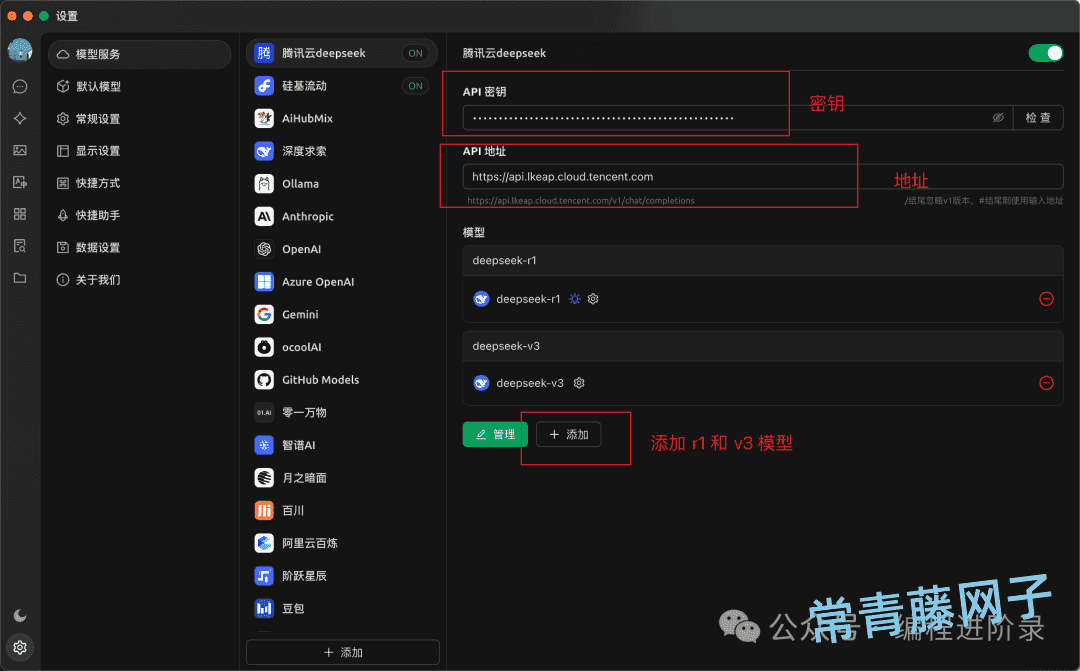Open the translate icon in sidebar
The image size is (1080, 671).
[x=20, y=183]
